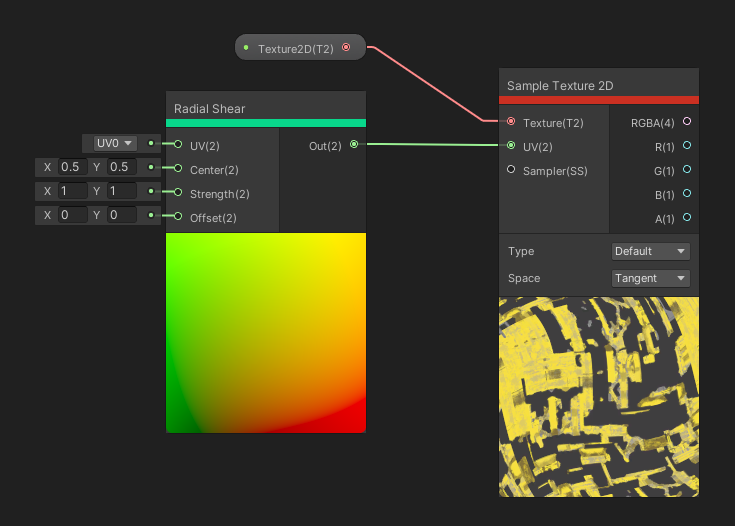Click the Out(2) port on Radial Shear
The width and height of the screenshot is (735, 526).
coord(354,145)
